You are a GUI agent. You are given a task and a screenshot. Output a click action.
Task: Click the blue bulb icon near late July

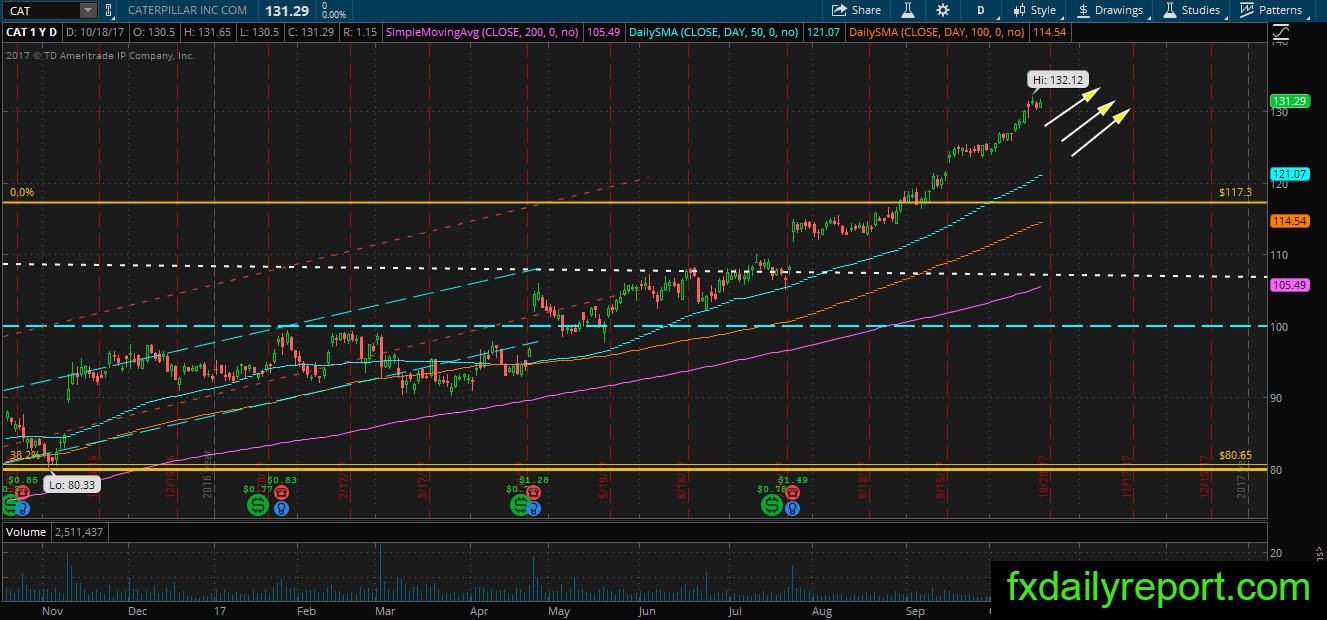tap(792, 508)
